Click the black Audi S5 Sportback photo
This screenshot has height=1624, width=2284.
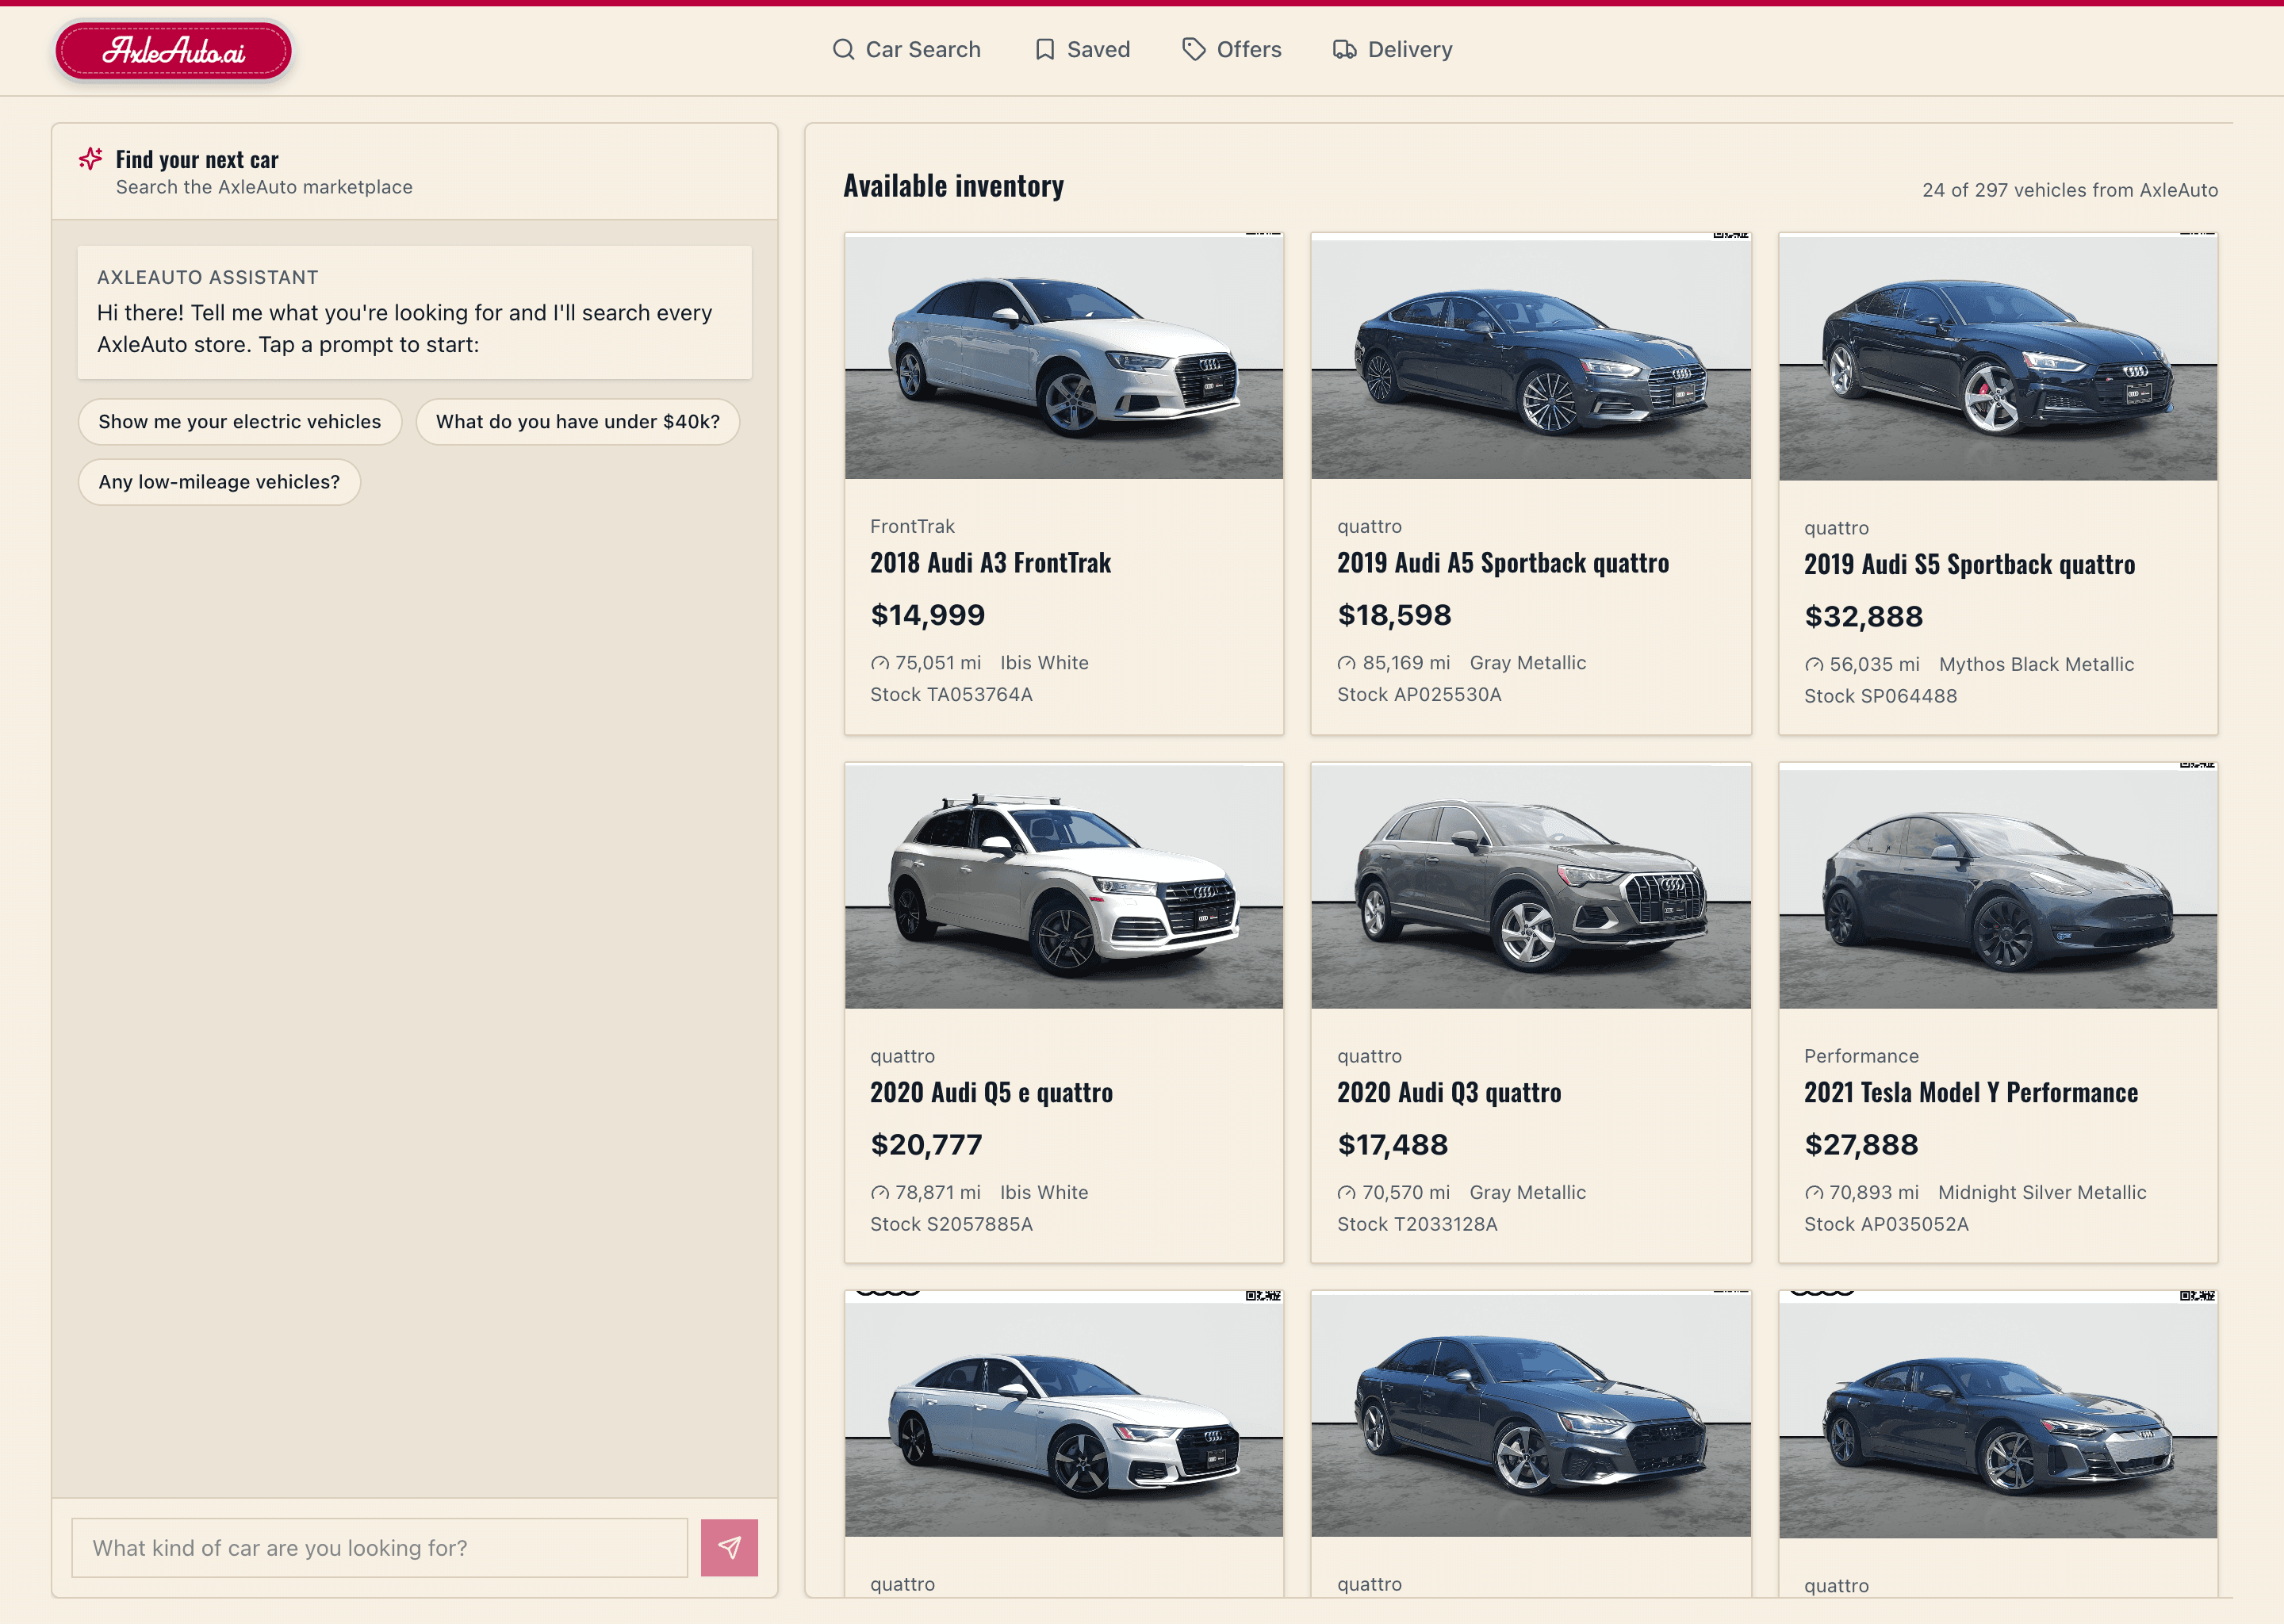[x=1998, y=358]
